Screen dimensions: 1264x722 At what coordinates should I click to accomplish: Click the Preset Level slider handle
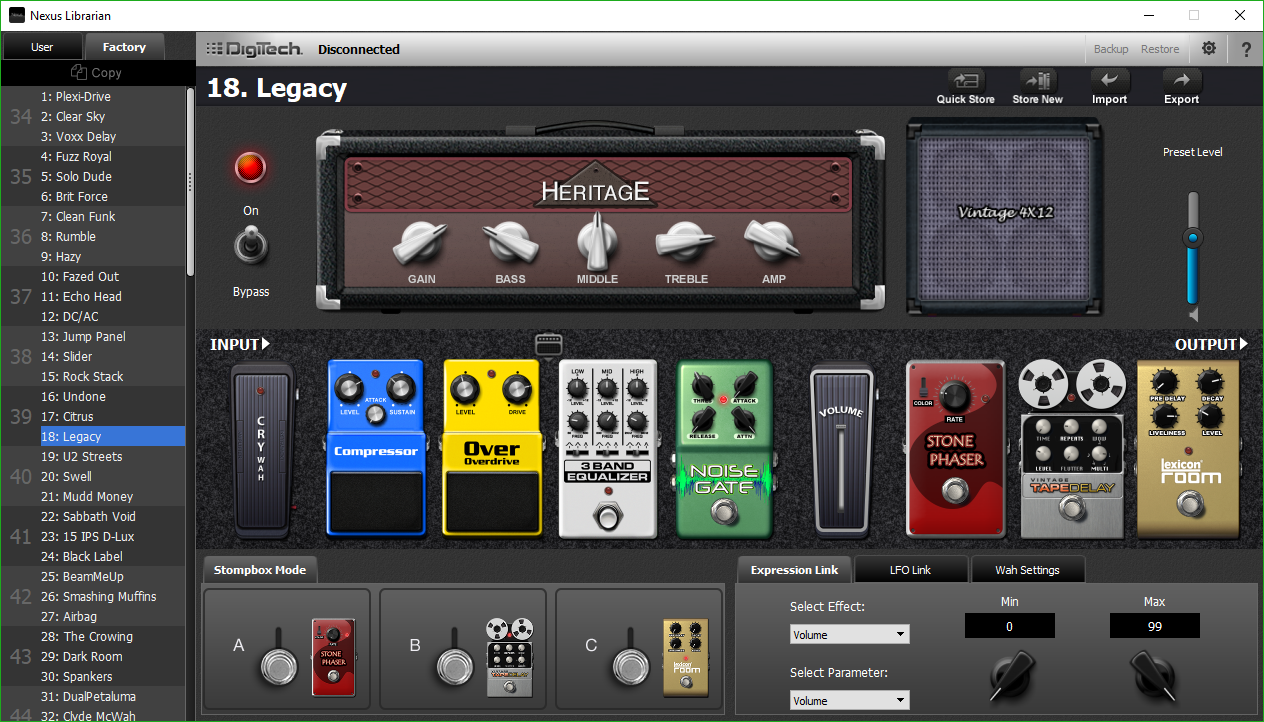(x=1192, y=238)
